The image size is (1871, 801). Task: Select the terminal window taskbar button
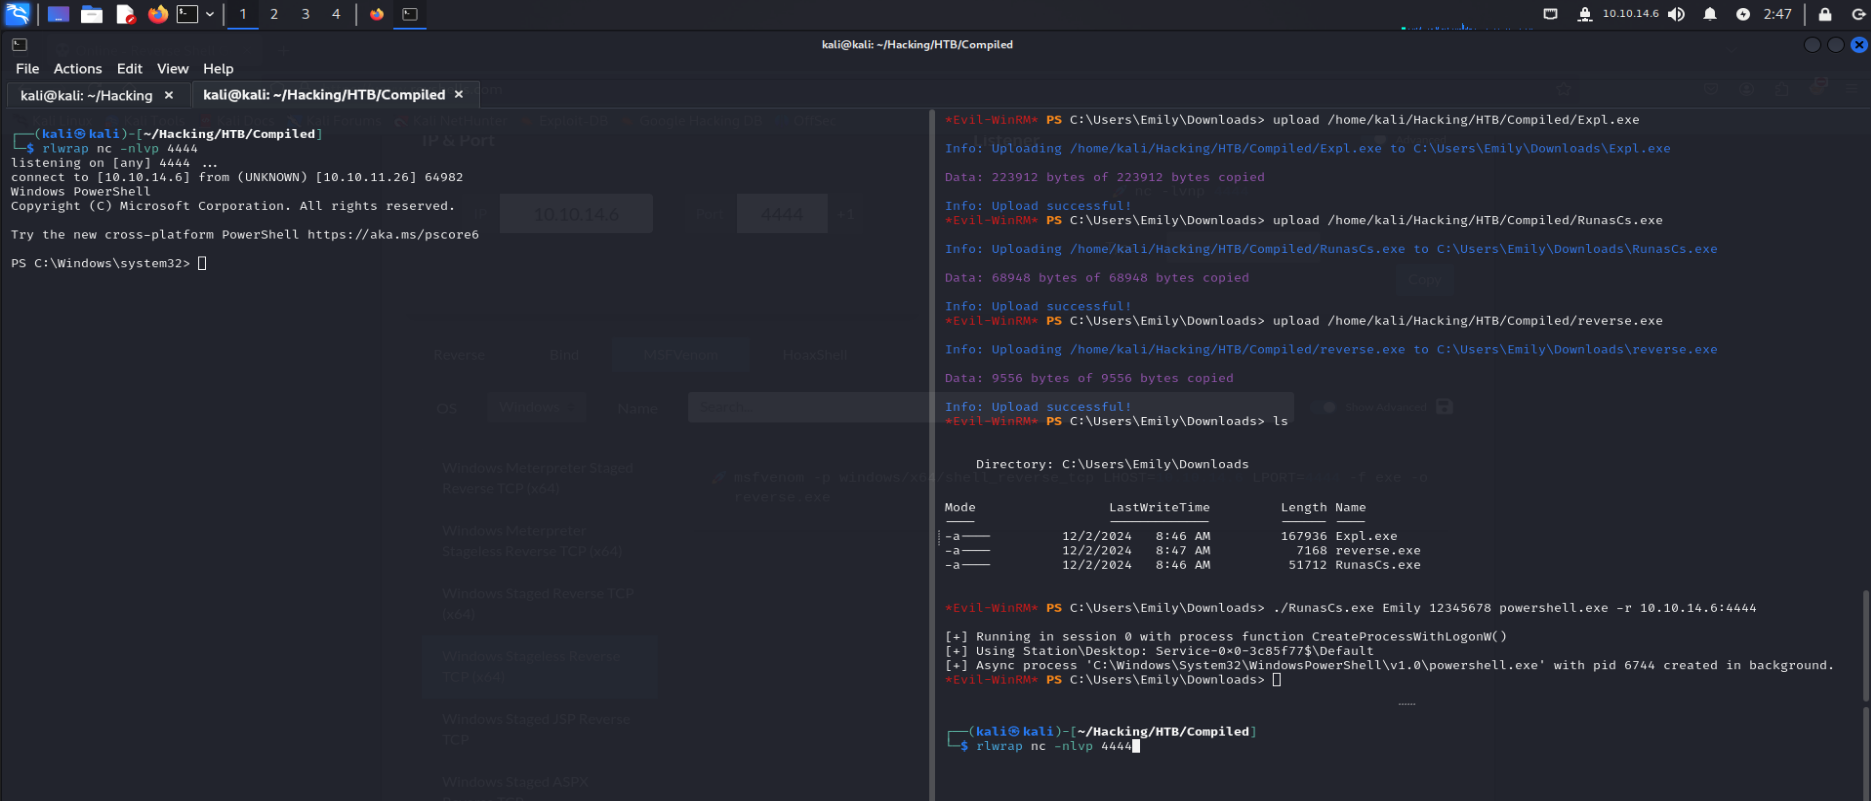coord(410,14)
